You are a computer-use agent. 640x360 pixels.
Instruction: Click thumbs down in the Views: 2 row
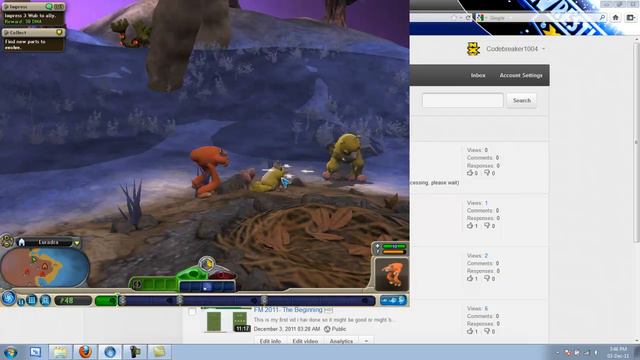point(487,278)
